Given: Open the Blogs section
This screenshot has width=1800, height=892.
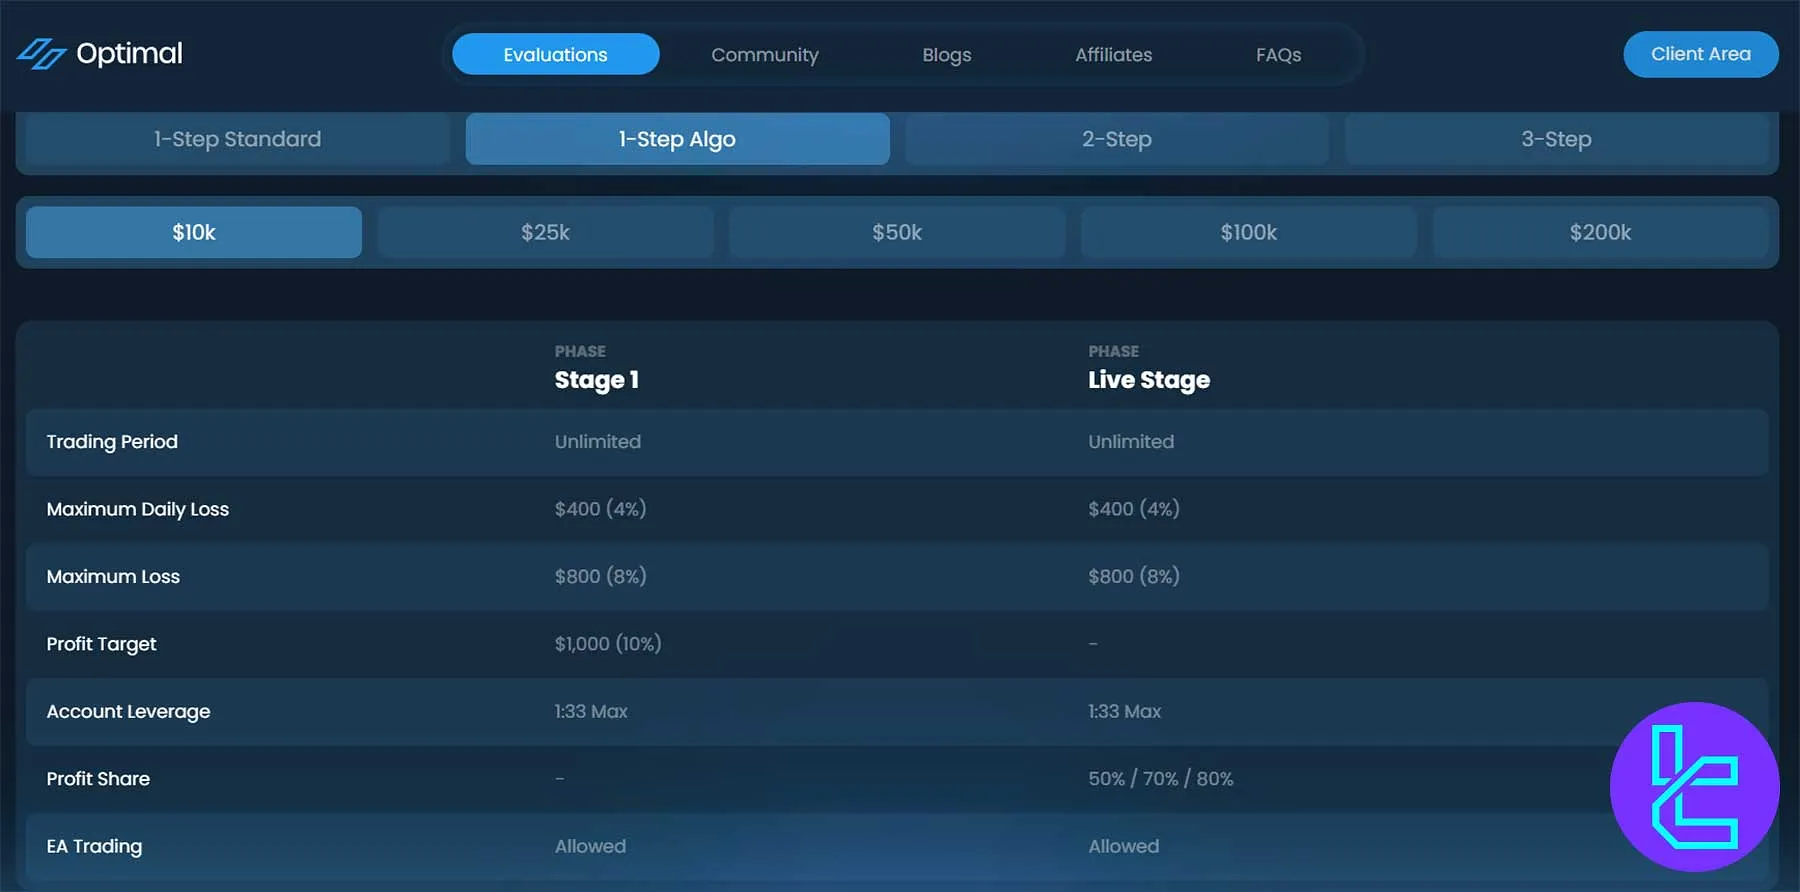Looking at the screenshot, I should point(946,55).
